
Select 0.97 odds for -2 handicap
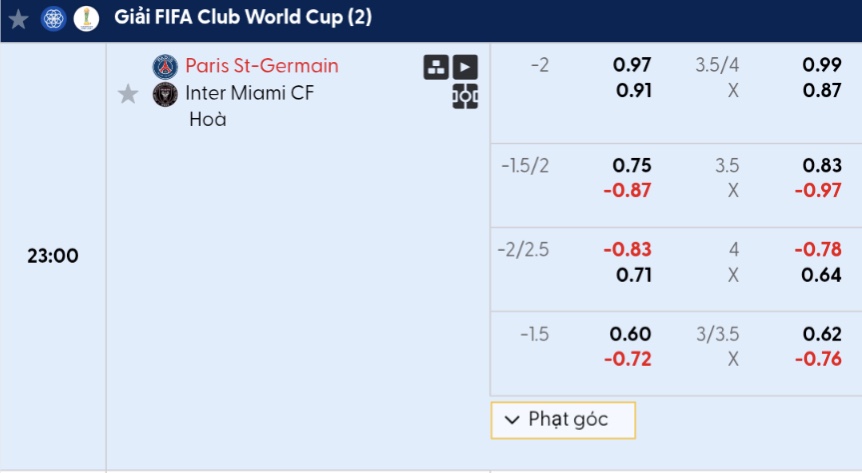pos(632,65)
